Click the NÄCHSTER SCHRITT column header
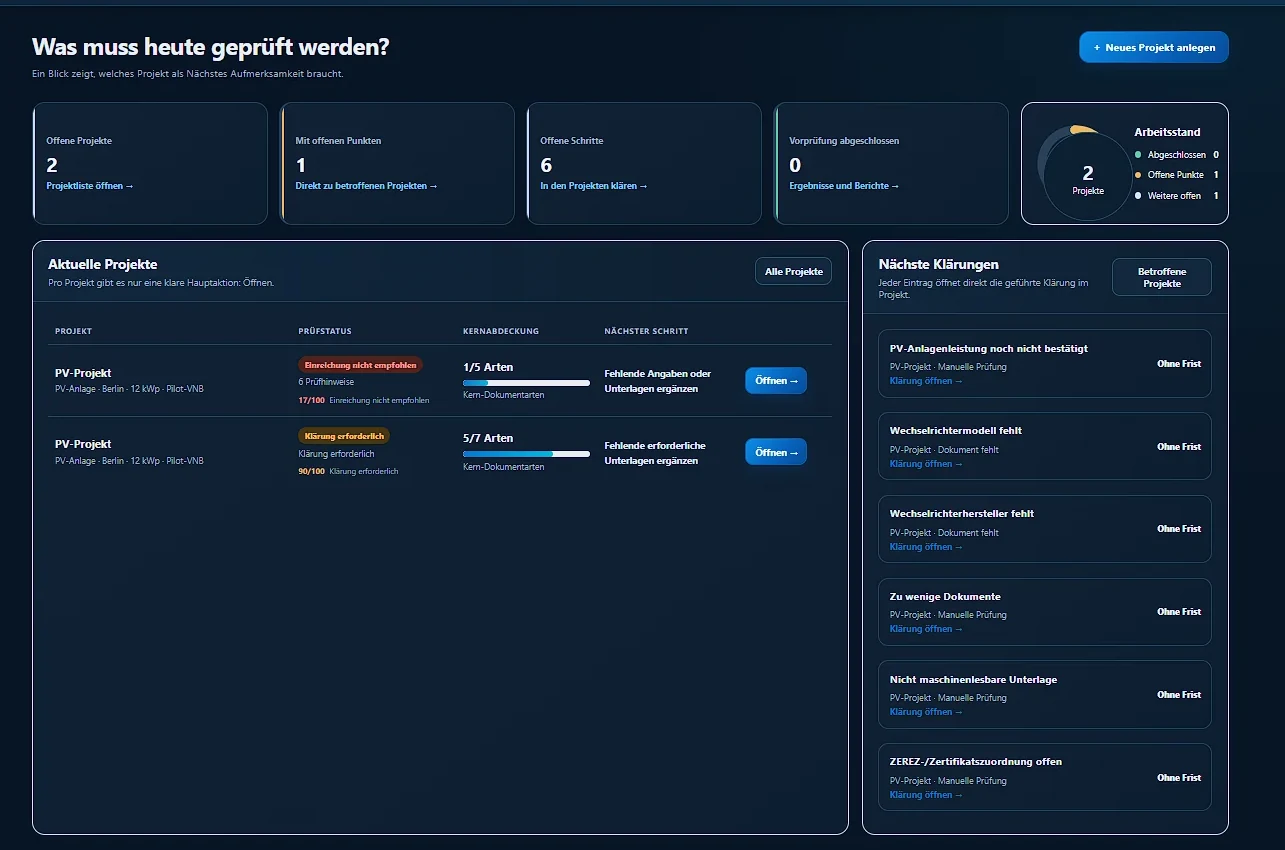Screen dimensions: 1285x850 [x=646, y=331]
